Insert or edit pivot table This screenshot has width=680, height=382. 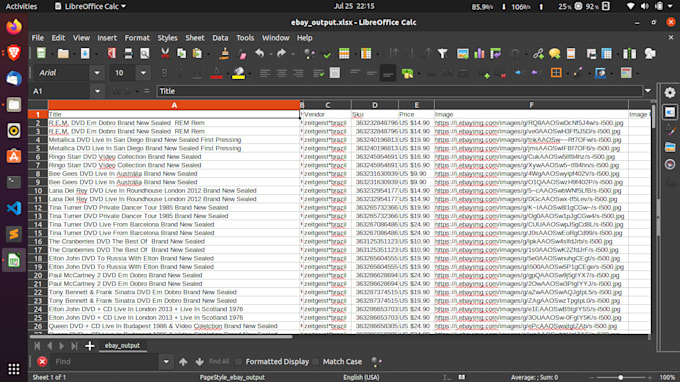[x=496, y=53]
